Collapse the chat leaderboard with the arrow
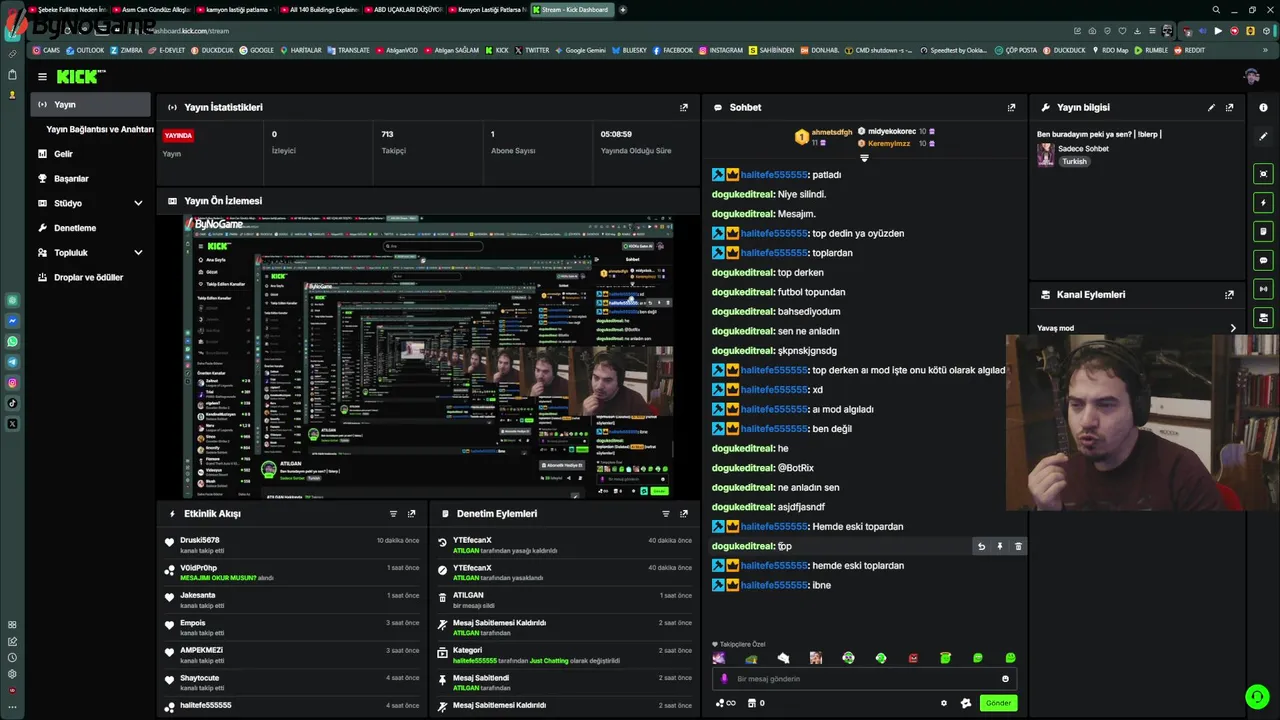Image resolution: width=1280 pixels, height=720 pixels. coord(865,158)
